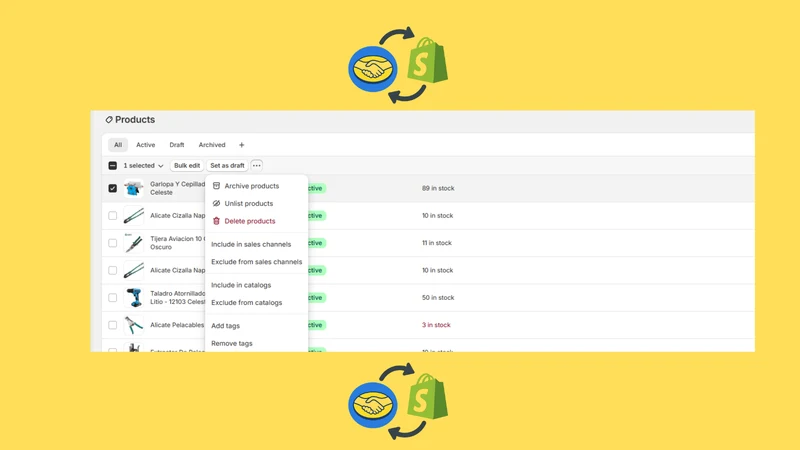Click the Taladro Atornillado product name

(177, 297)
